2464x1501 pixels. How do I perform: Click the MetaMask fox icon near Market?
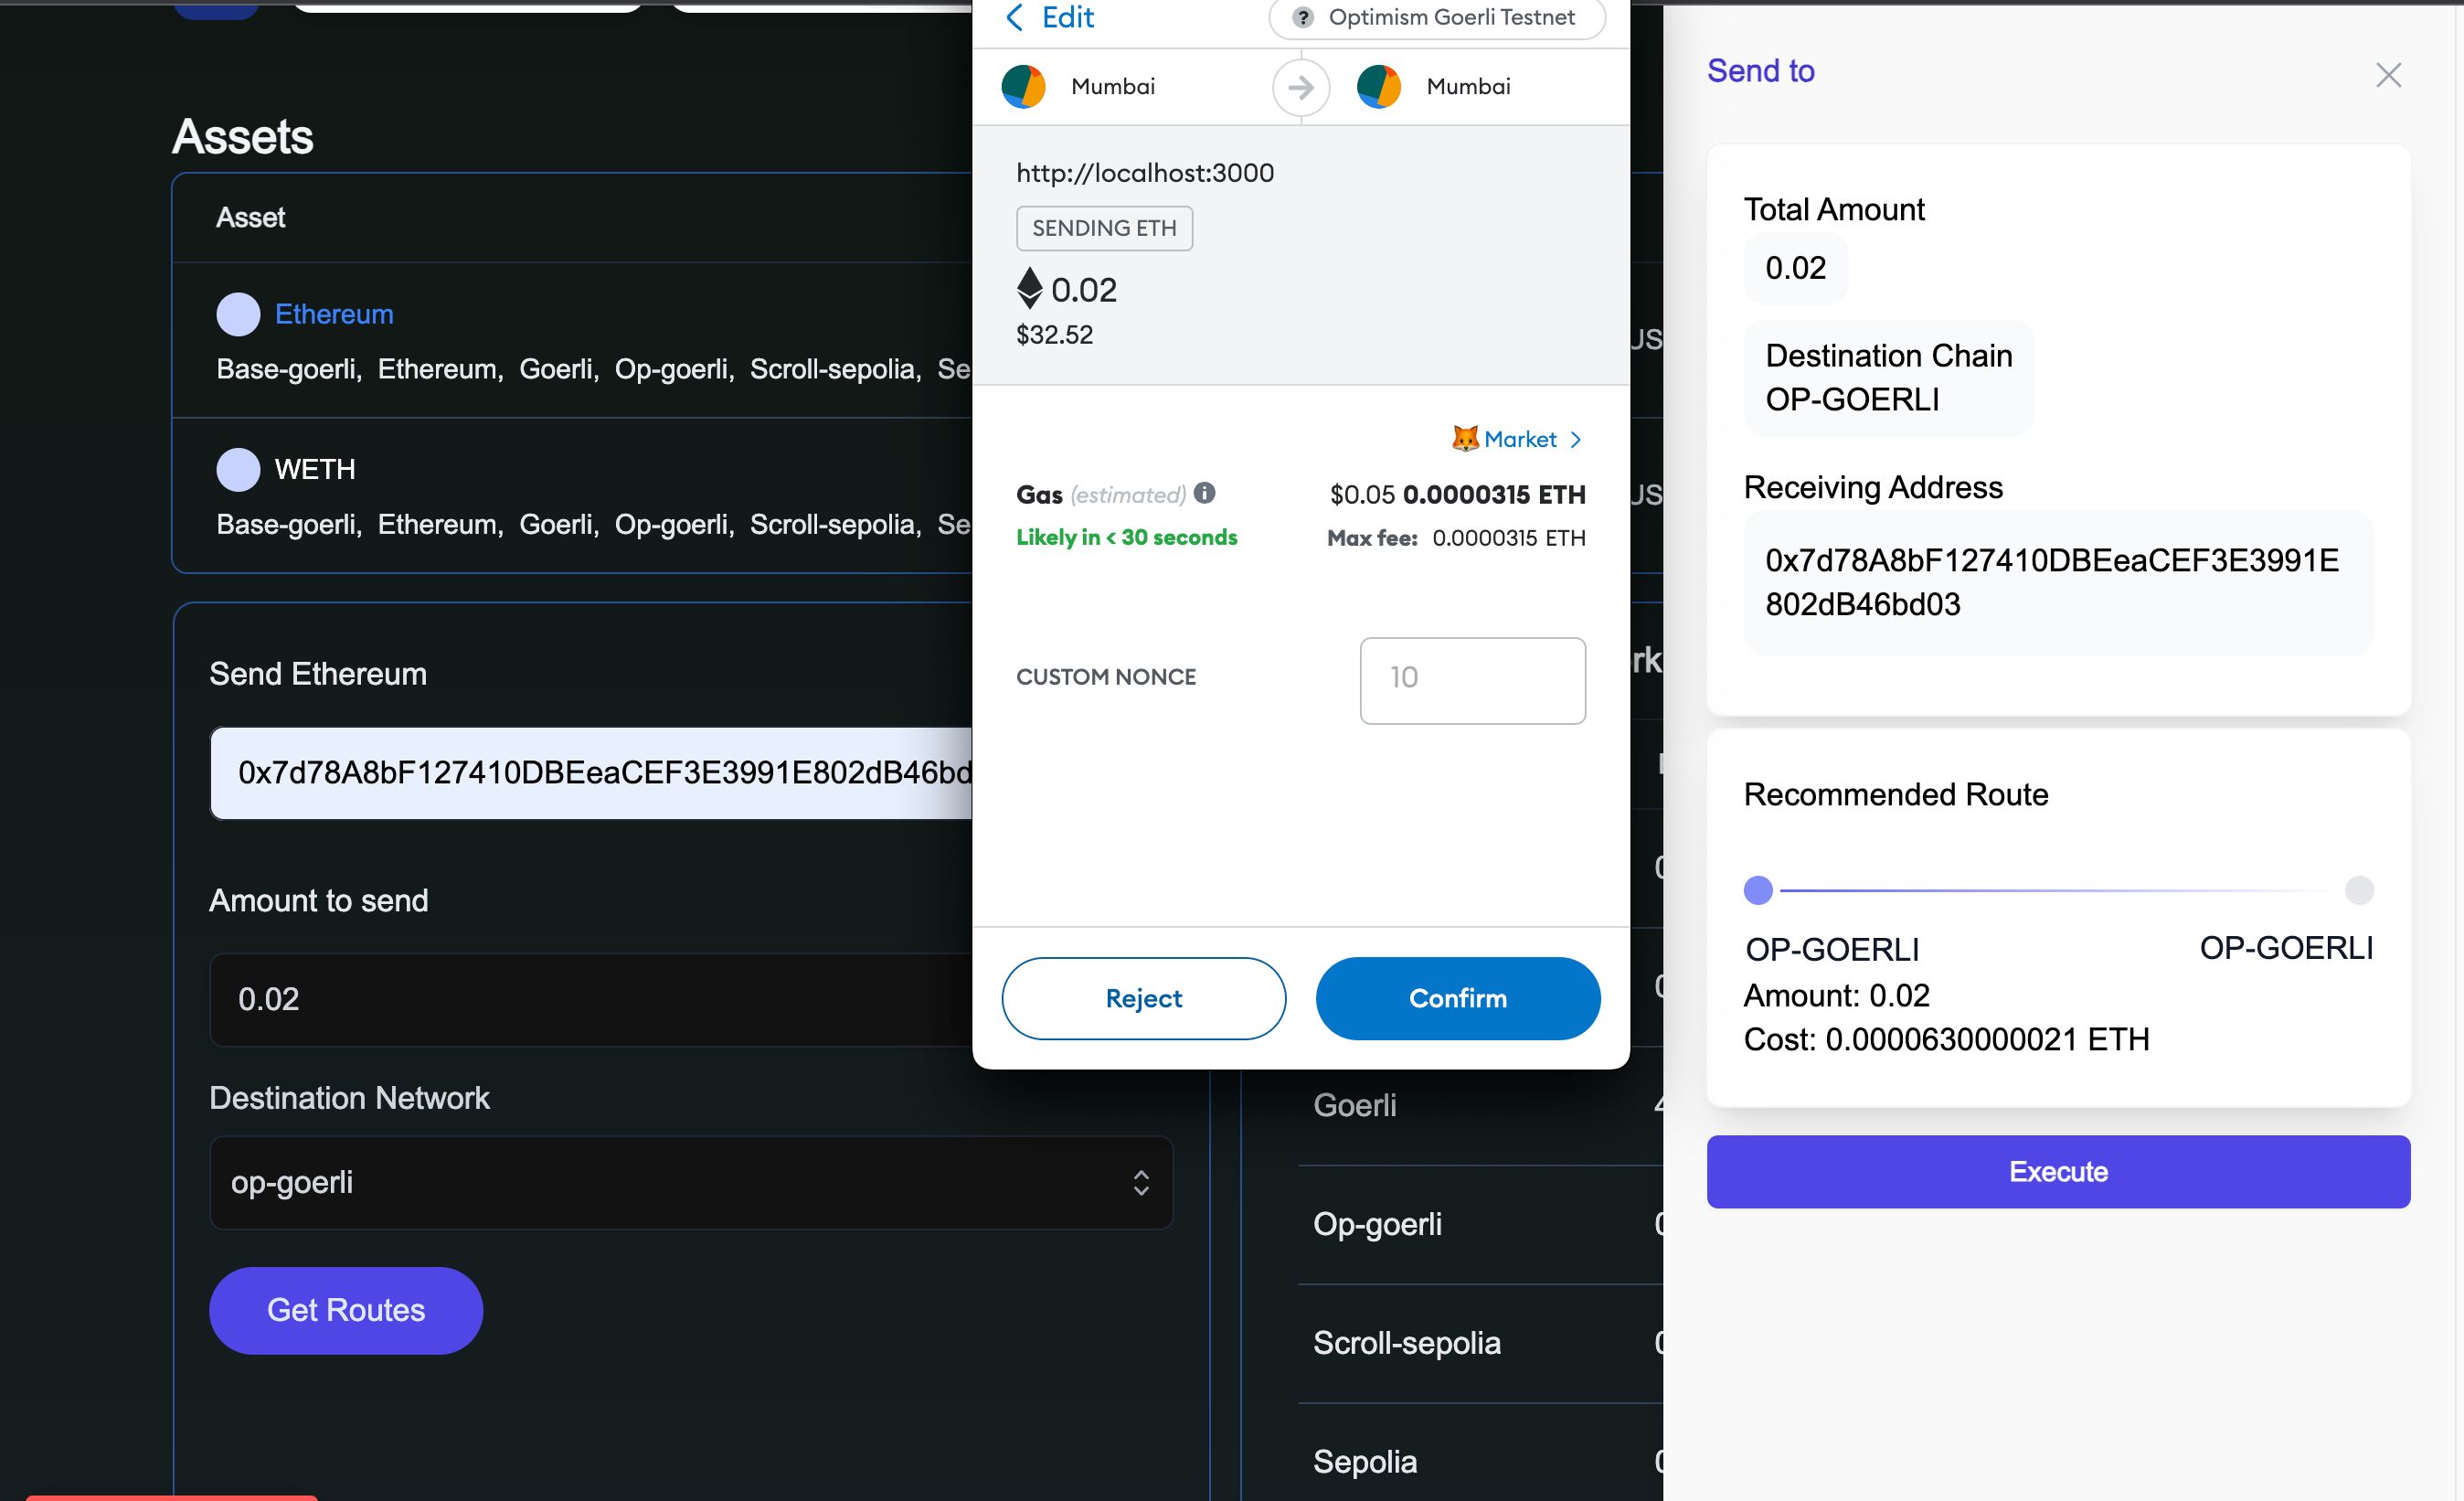[x=1465, y=439]
